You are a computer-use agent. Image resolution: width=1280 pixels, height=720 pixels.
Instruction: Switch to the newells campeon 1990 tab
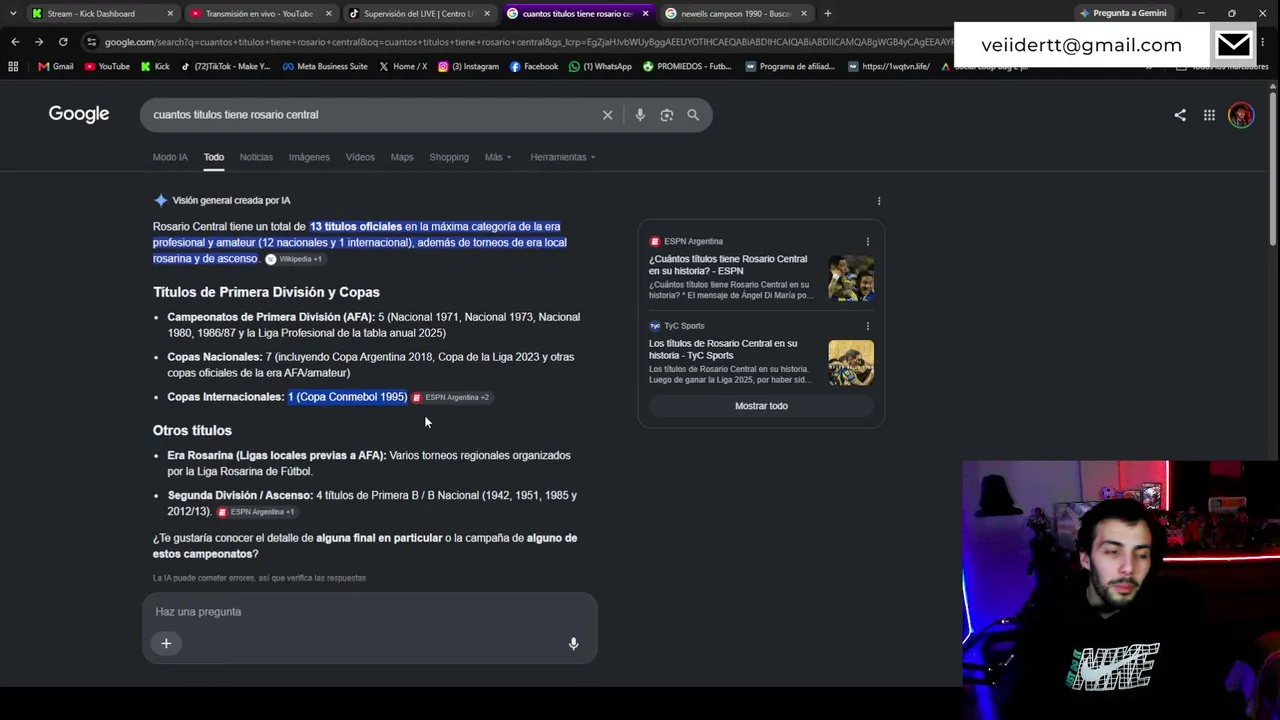tap(736, 14)
